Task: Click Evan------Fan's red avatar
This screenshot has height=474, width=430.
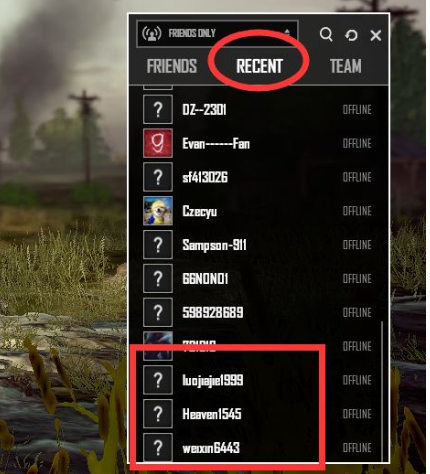Action: (x=158, y=143)
